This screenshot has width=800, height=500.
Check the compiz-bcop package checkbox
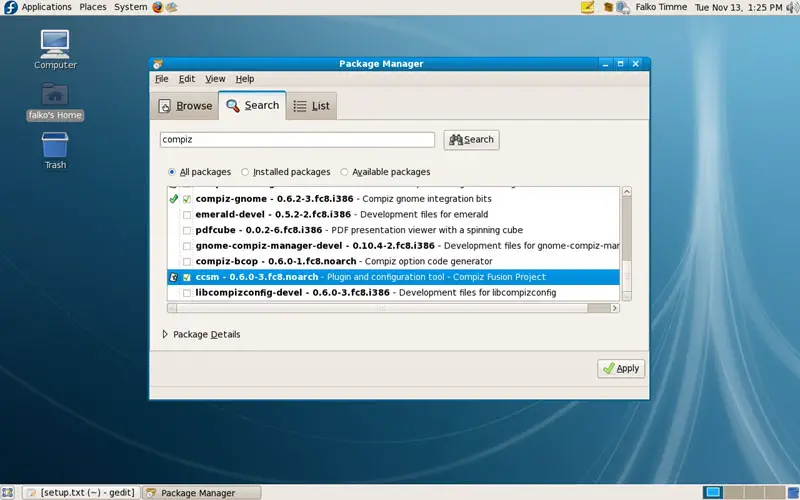click(x=187, y=262)
